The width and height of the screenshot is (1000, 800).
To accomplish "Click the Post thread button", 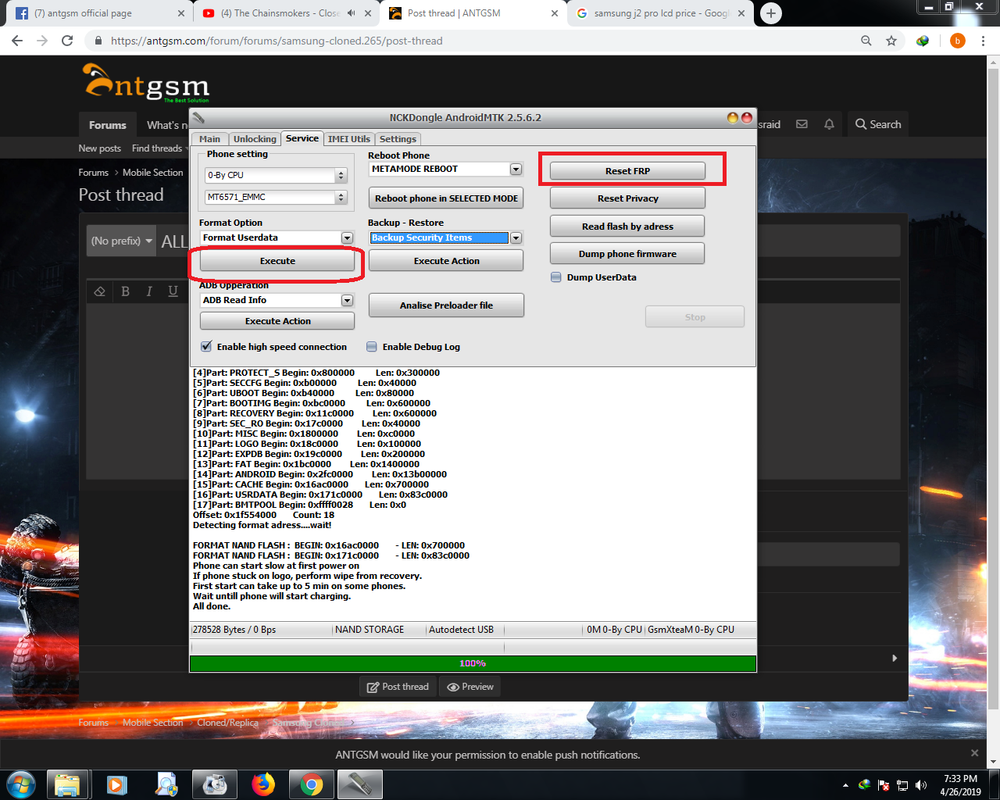I will [x=398, y=686].
